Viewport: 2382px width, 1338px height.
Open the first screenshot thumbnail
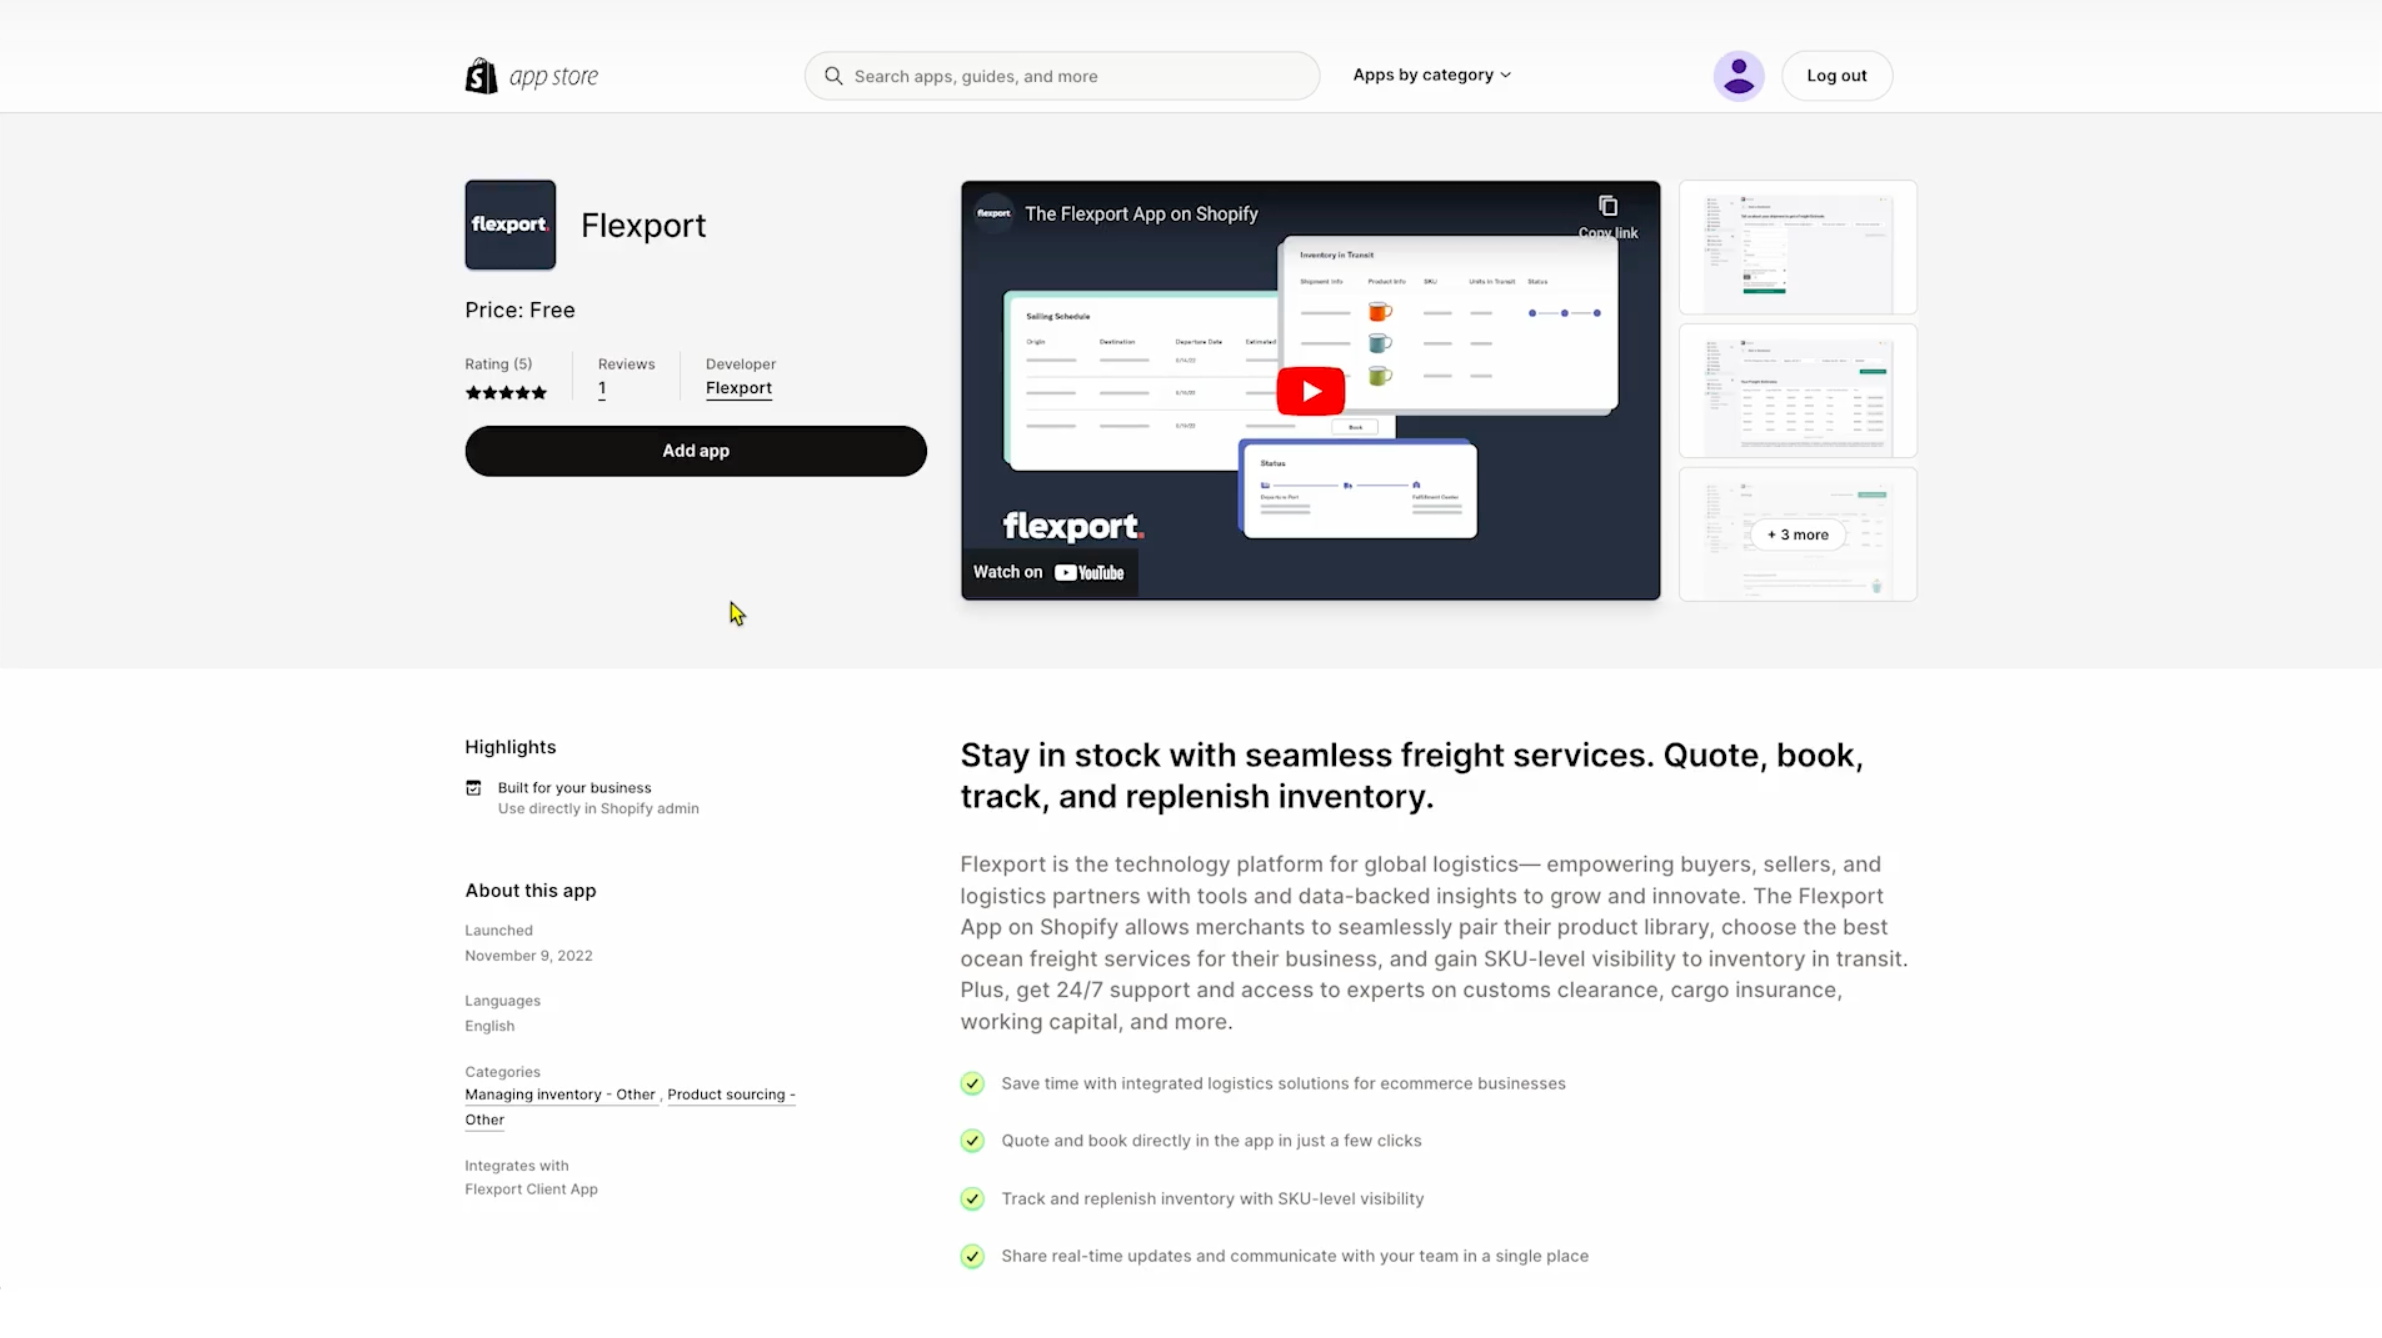[x=1797, y=247]
